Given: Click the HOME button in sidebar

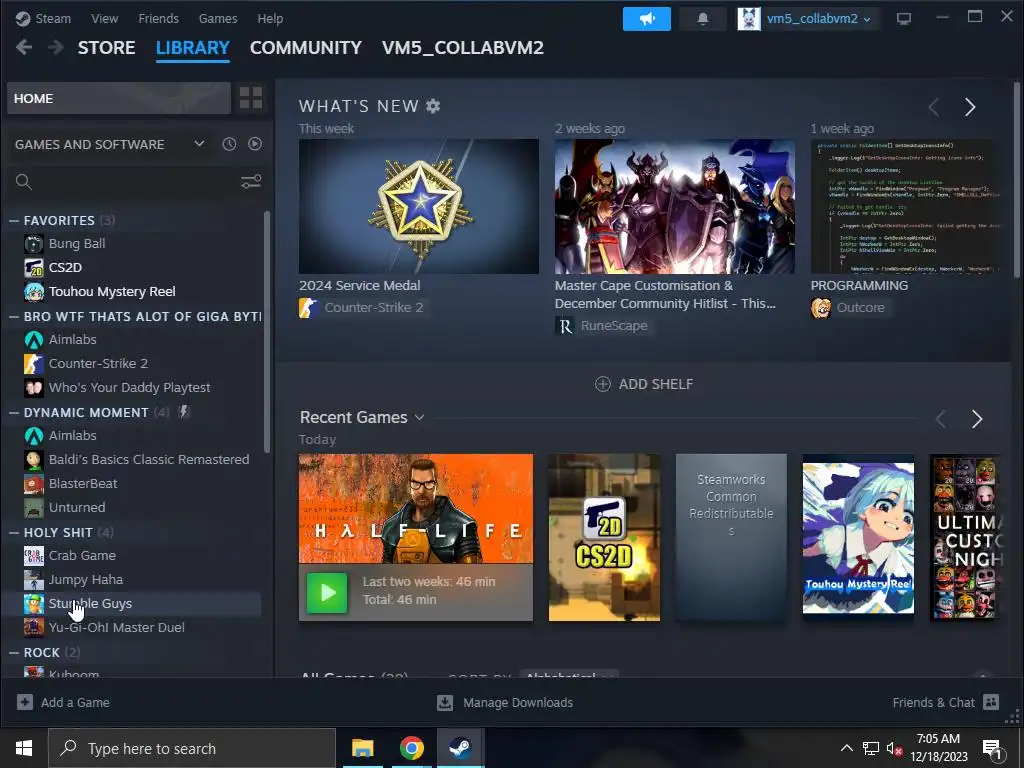Looking at the screenshot, I should (x=119, y=98).
